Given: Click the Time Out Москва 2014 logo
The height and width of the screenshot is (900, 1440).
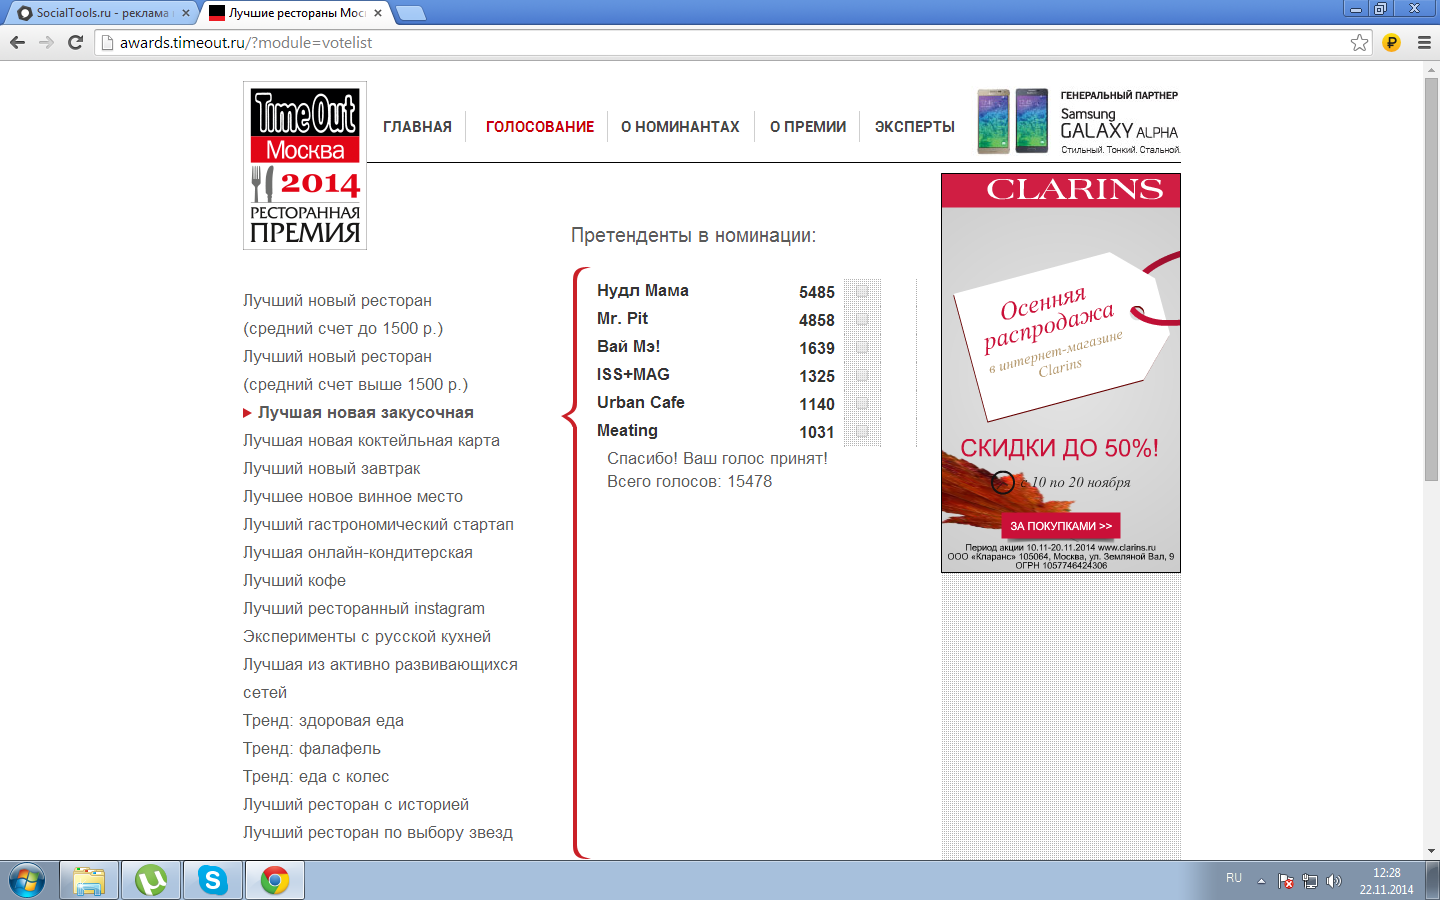Looking at the screenshot, I should click(305, 165).
